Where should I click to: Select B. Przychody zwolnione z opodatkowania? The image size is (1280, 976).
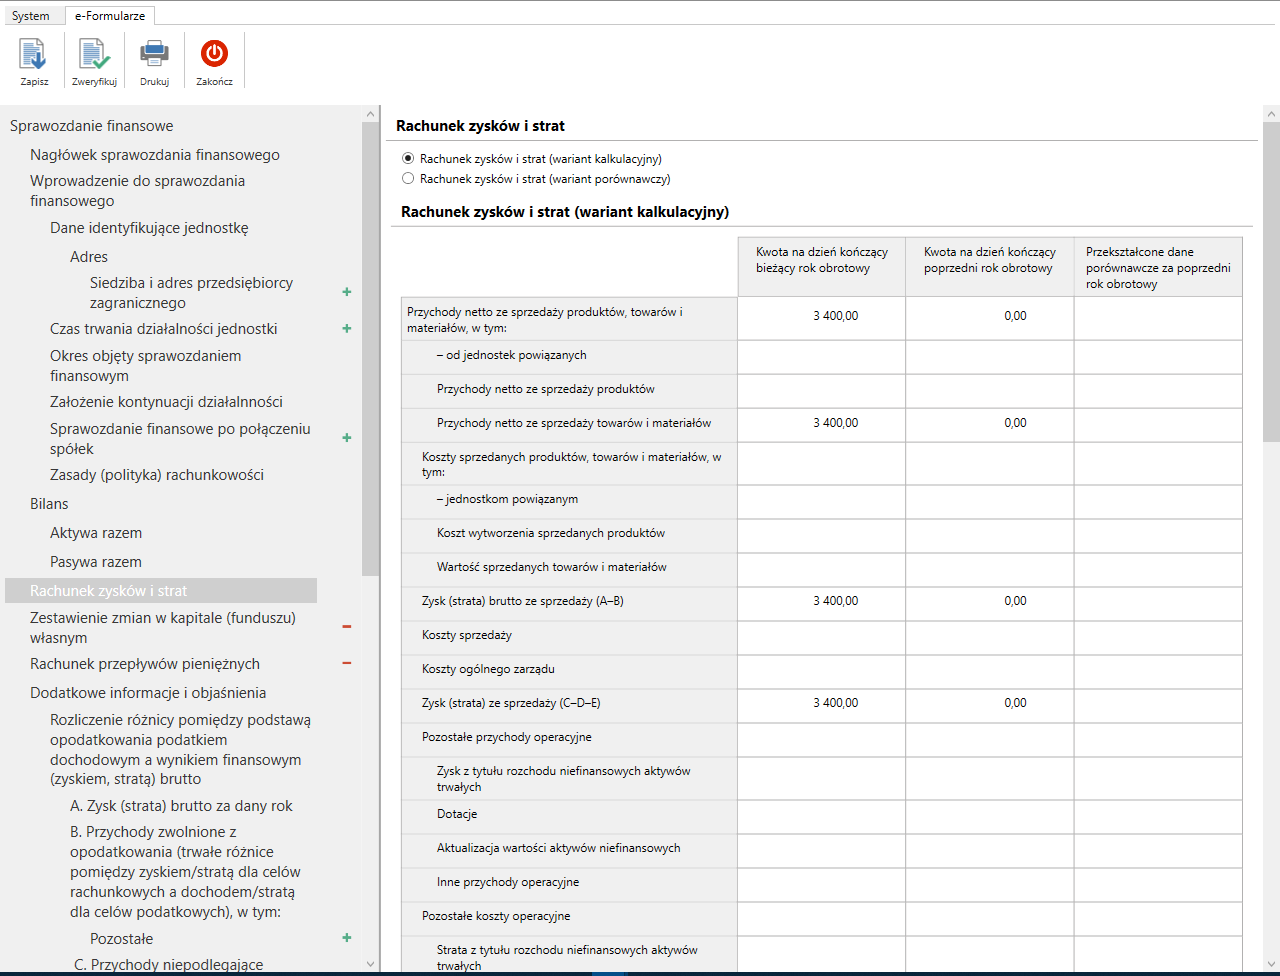(x=186, y=872)
